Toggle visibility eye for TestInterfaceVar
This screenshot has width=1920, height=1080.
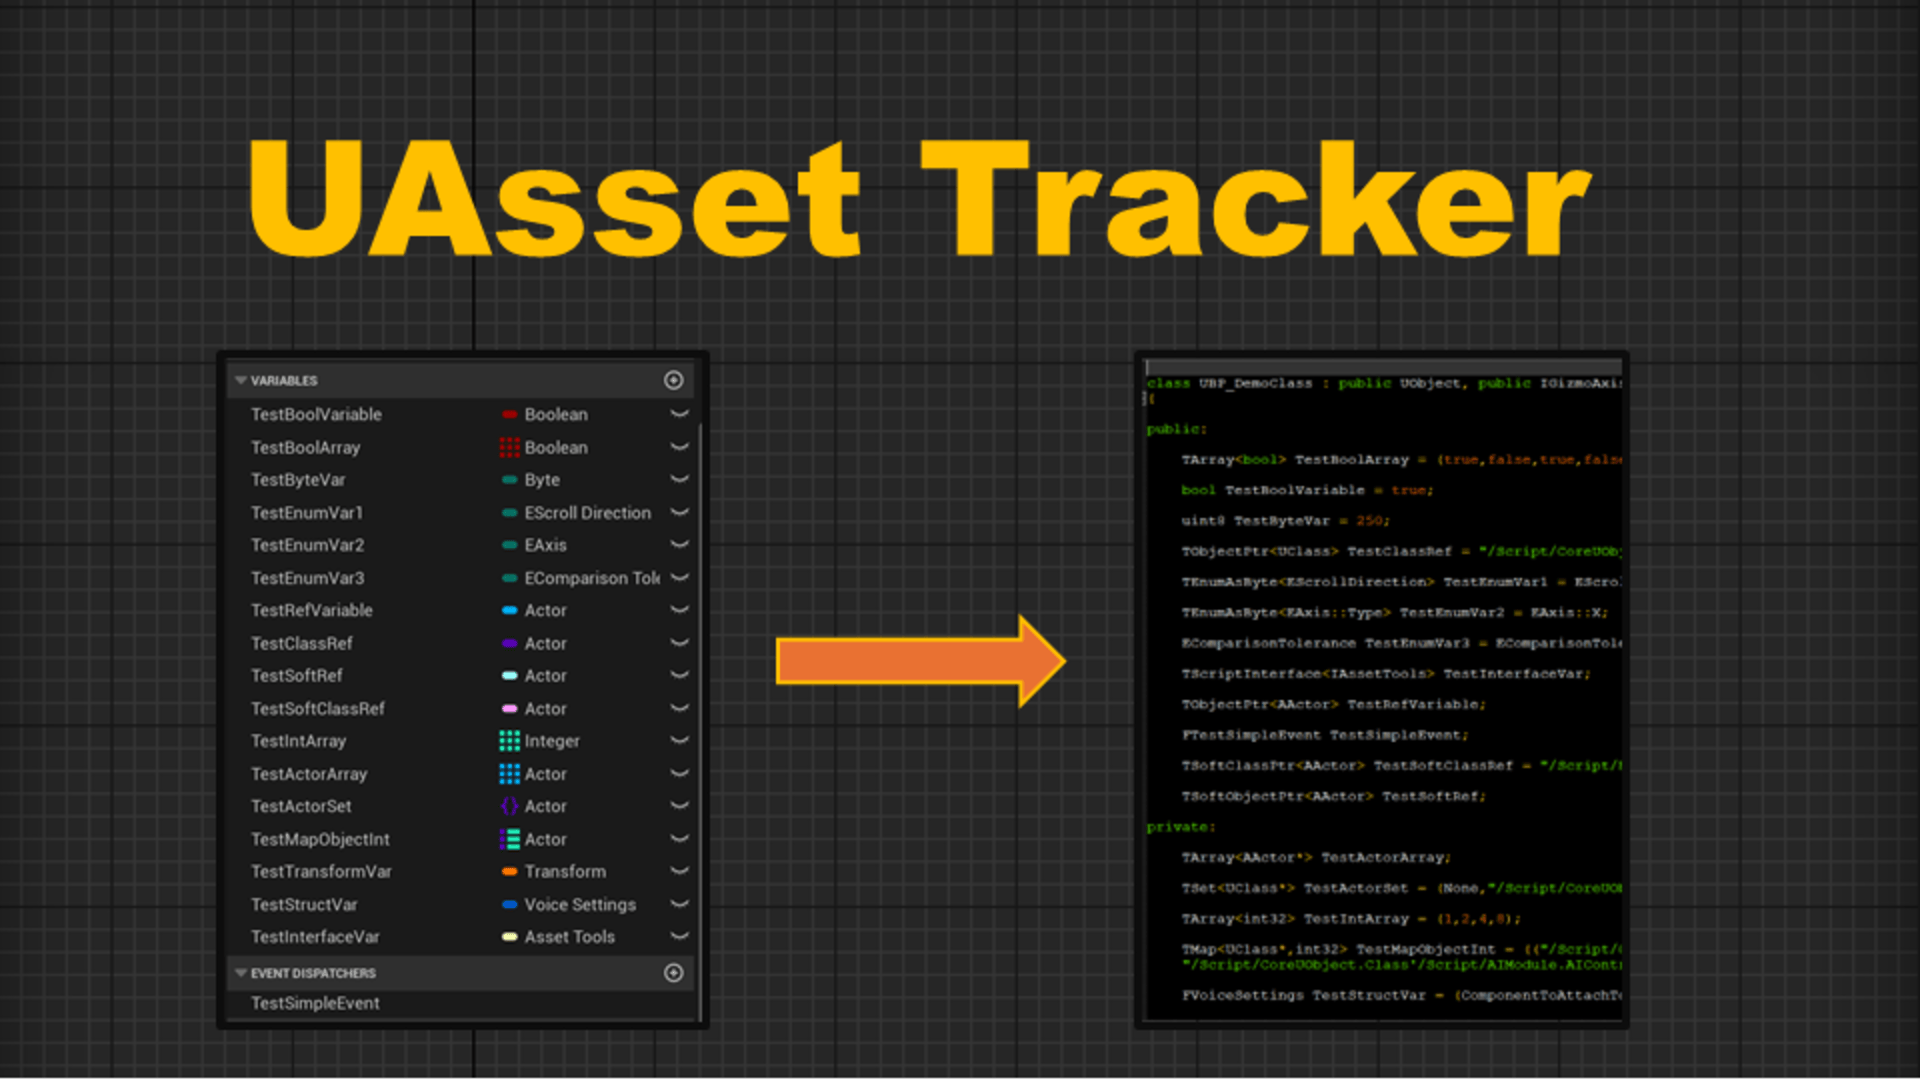pos(679,937)
